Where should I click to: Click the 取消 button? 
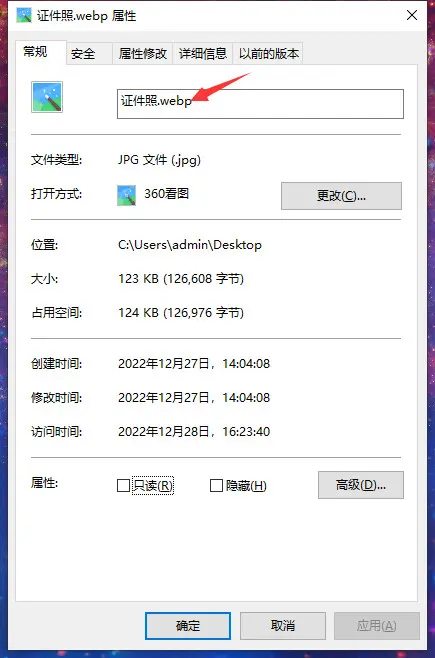tap(283, 626)
